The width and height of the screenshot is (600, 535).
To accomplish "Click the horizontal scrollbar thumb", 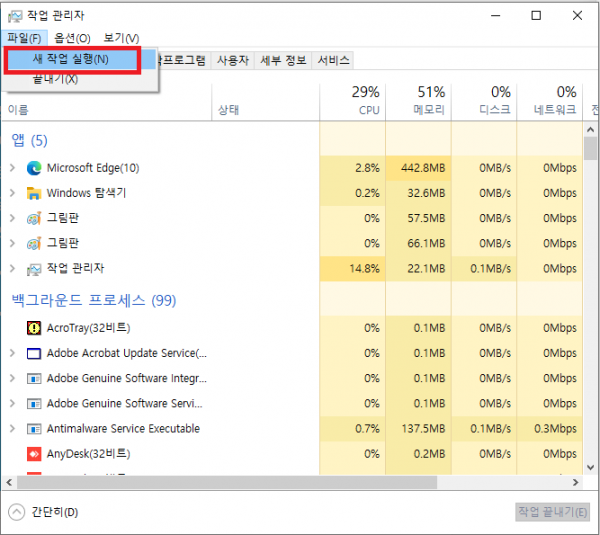I will click(x=227, y=483).
